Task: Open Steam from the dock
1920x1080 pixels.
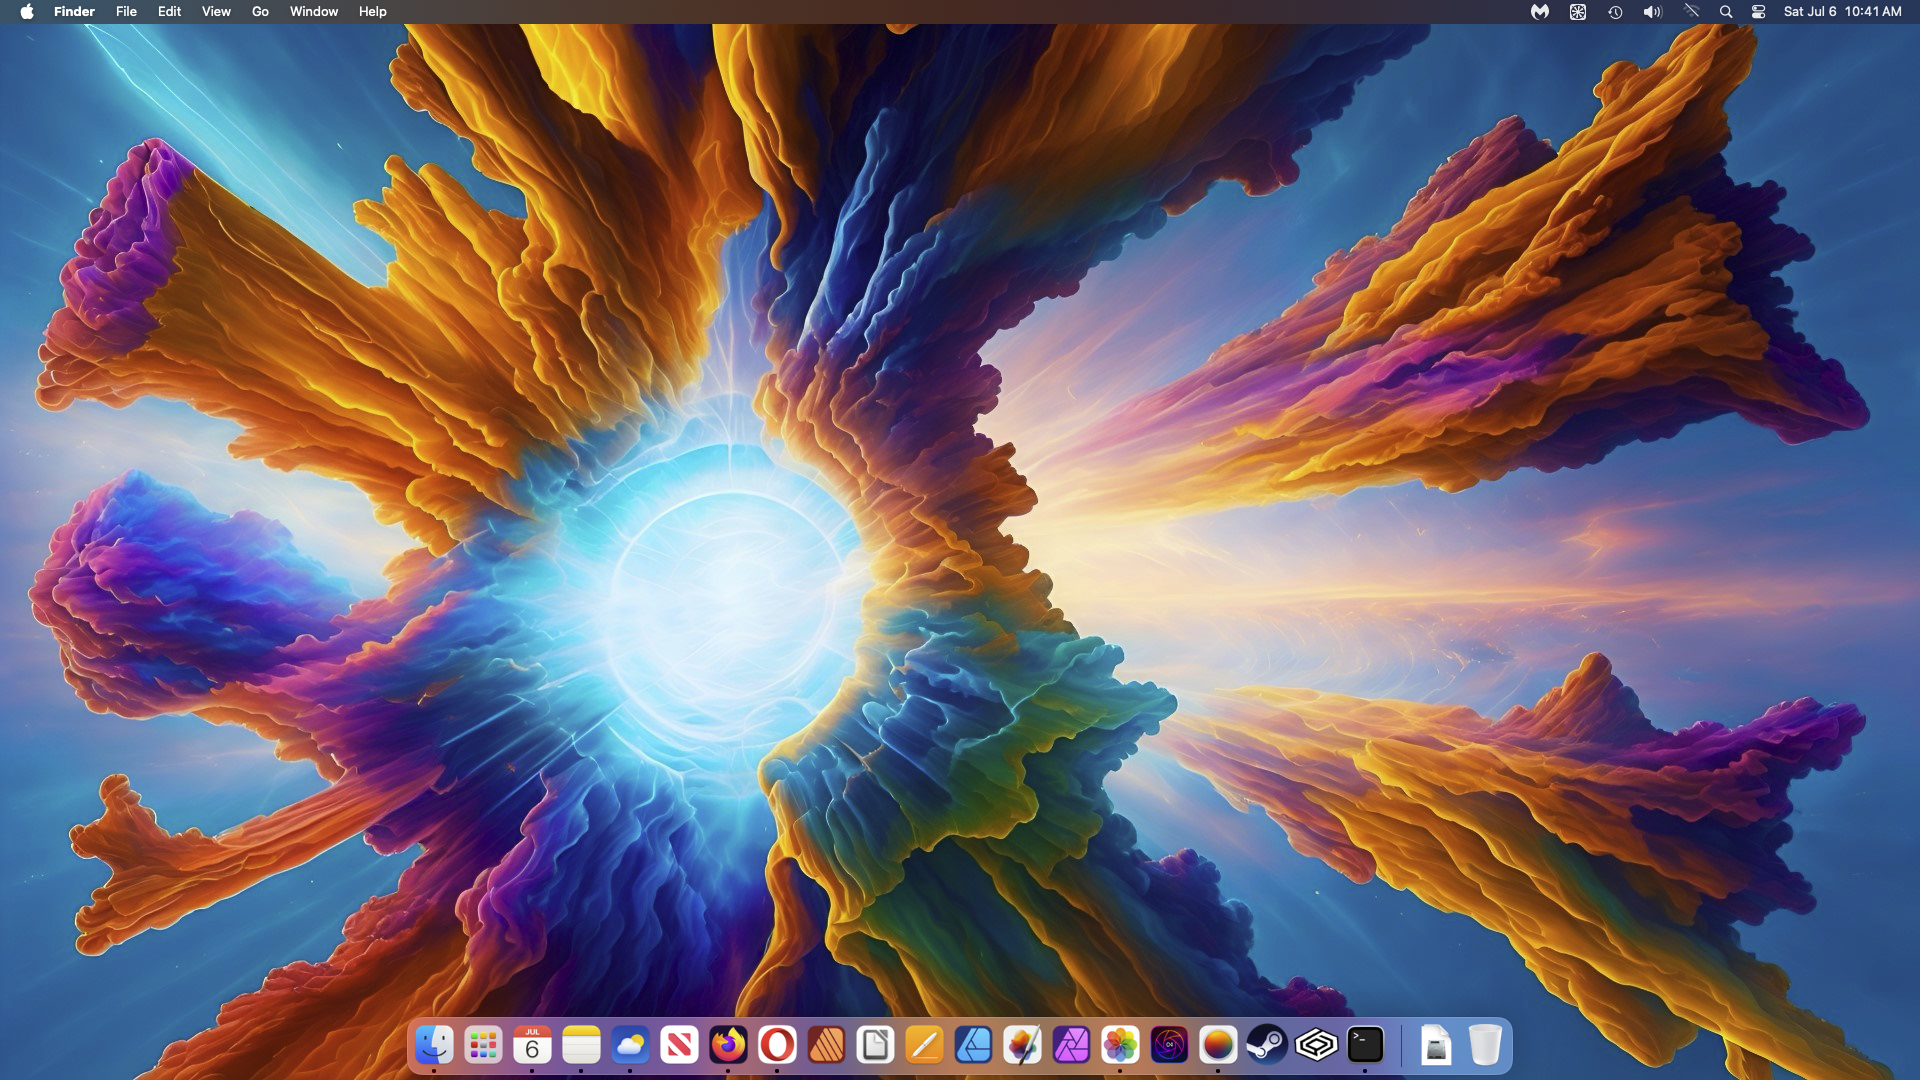Action: click(1267, 1045)
